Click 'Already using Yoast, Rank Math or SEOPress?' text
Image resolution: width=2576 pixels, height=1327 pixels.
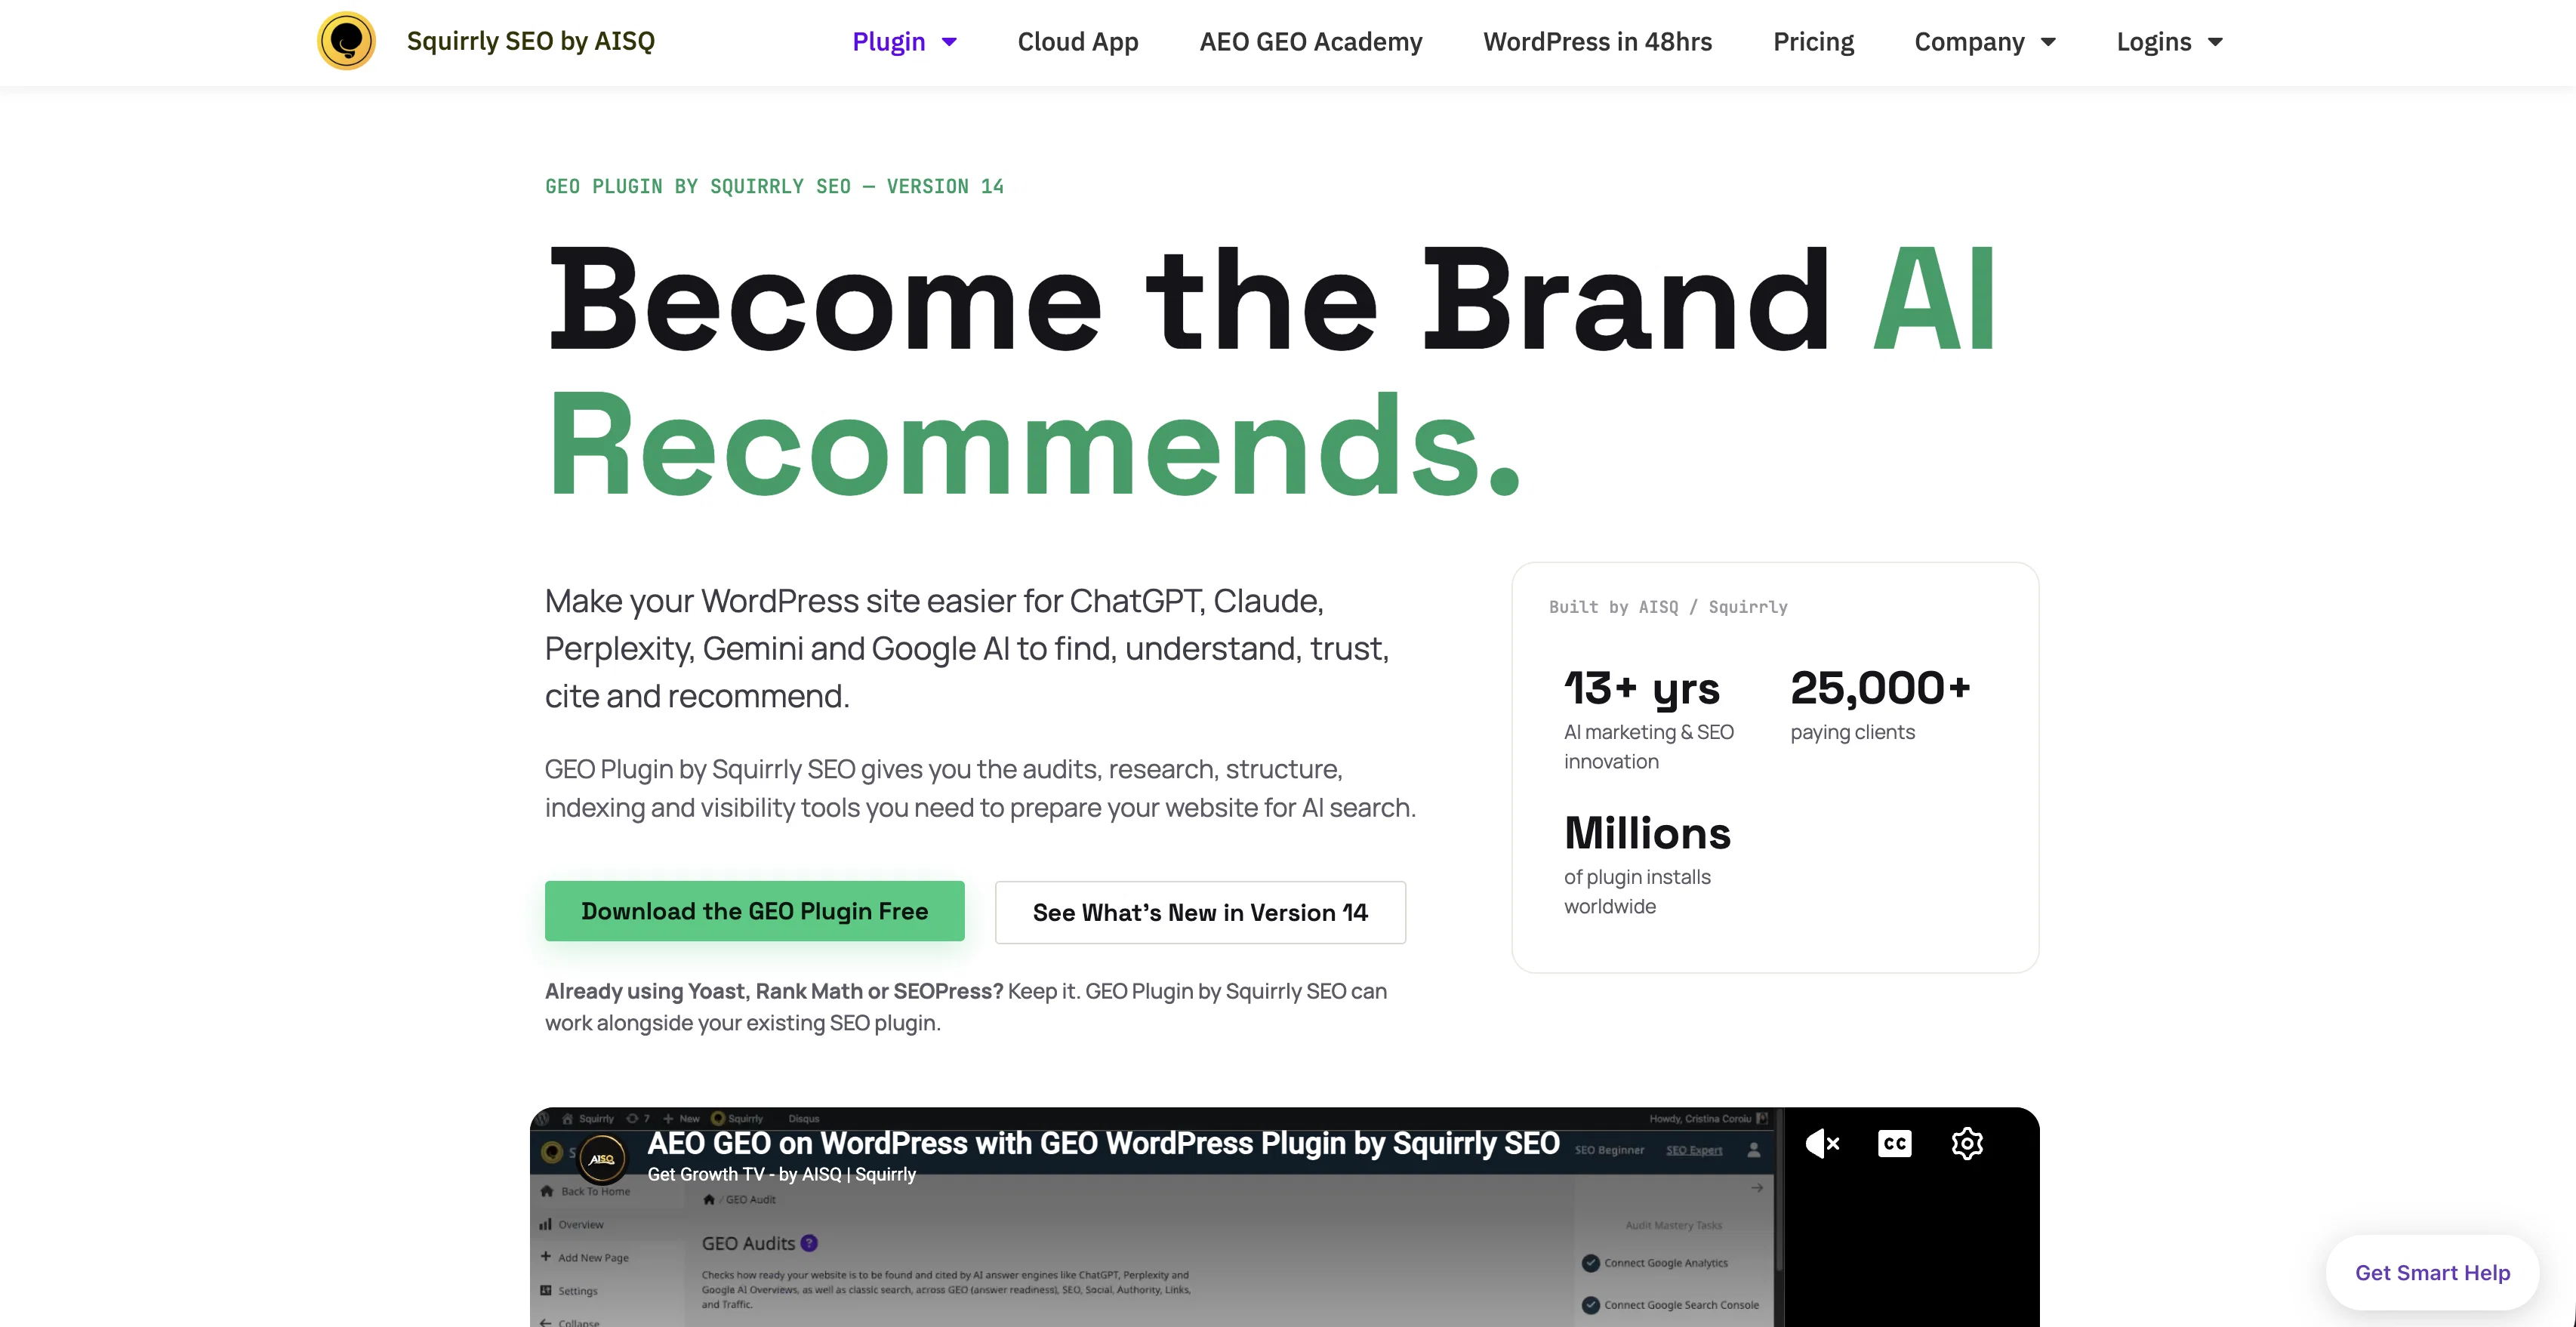click(774, 991)
